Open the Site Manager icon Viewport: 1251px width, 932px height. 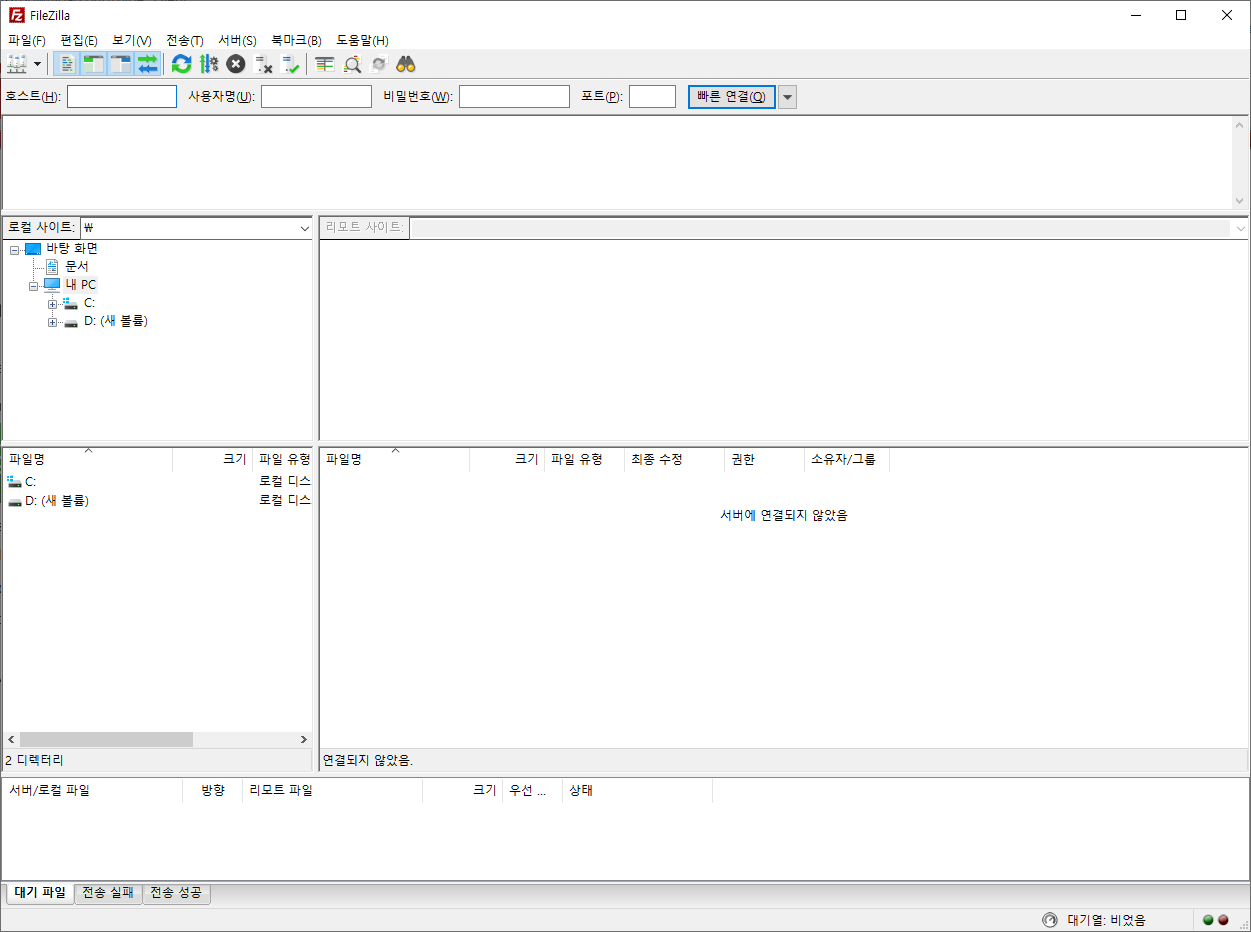[17, 64]
